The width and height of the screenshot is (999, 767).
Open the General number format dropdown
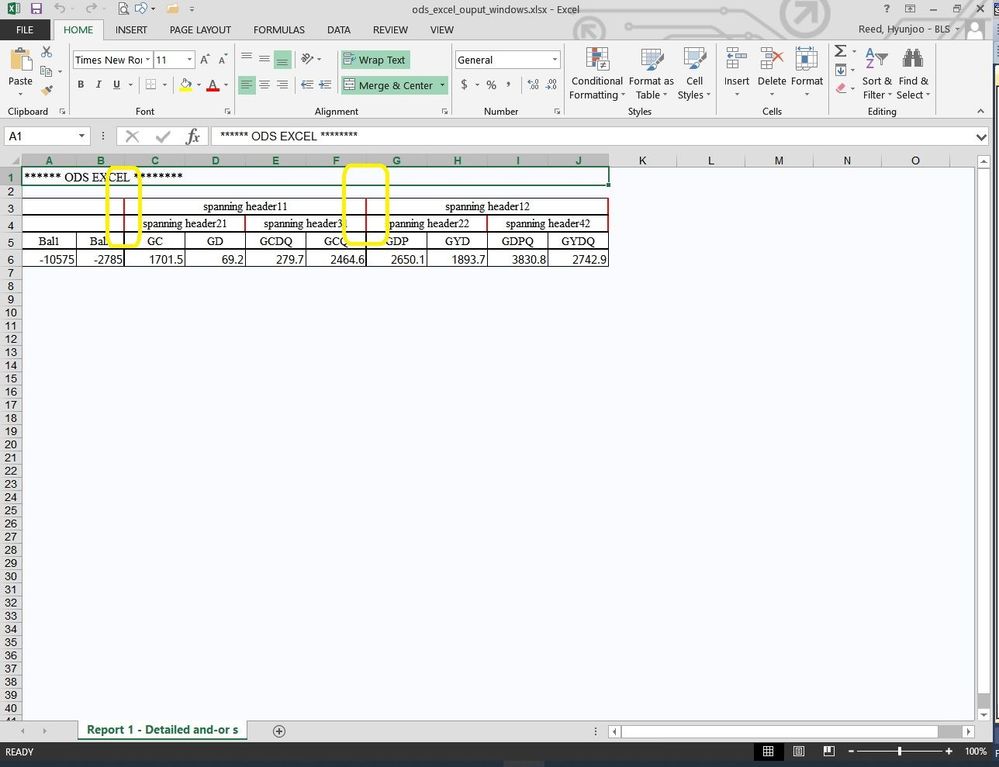click(555, 60)
